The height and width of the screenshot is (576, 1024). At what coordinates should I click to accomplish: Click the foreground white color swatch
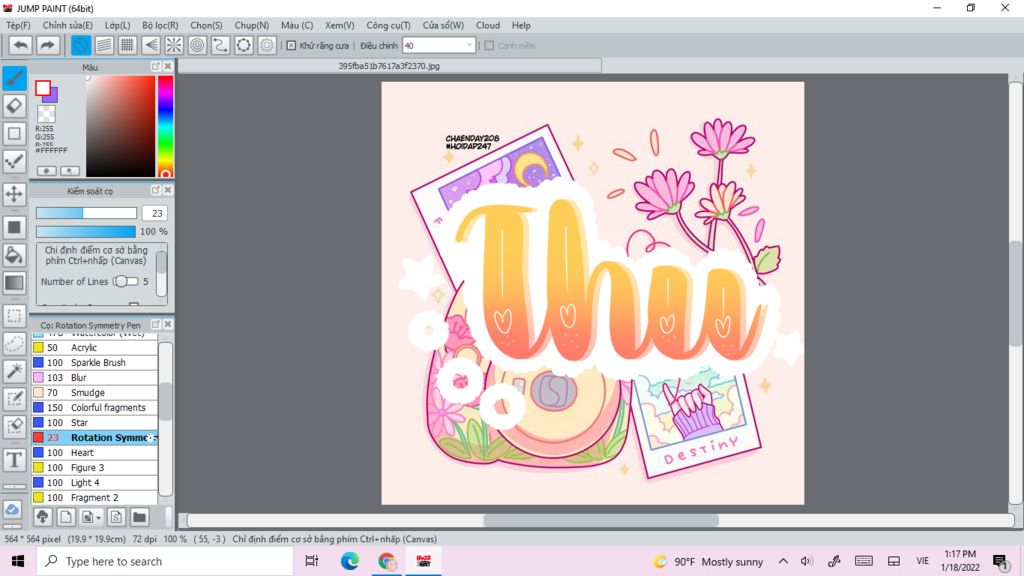pyautogui.click(x=43, y=88)
